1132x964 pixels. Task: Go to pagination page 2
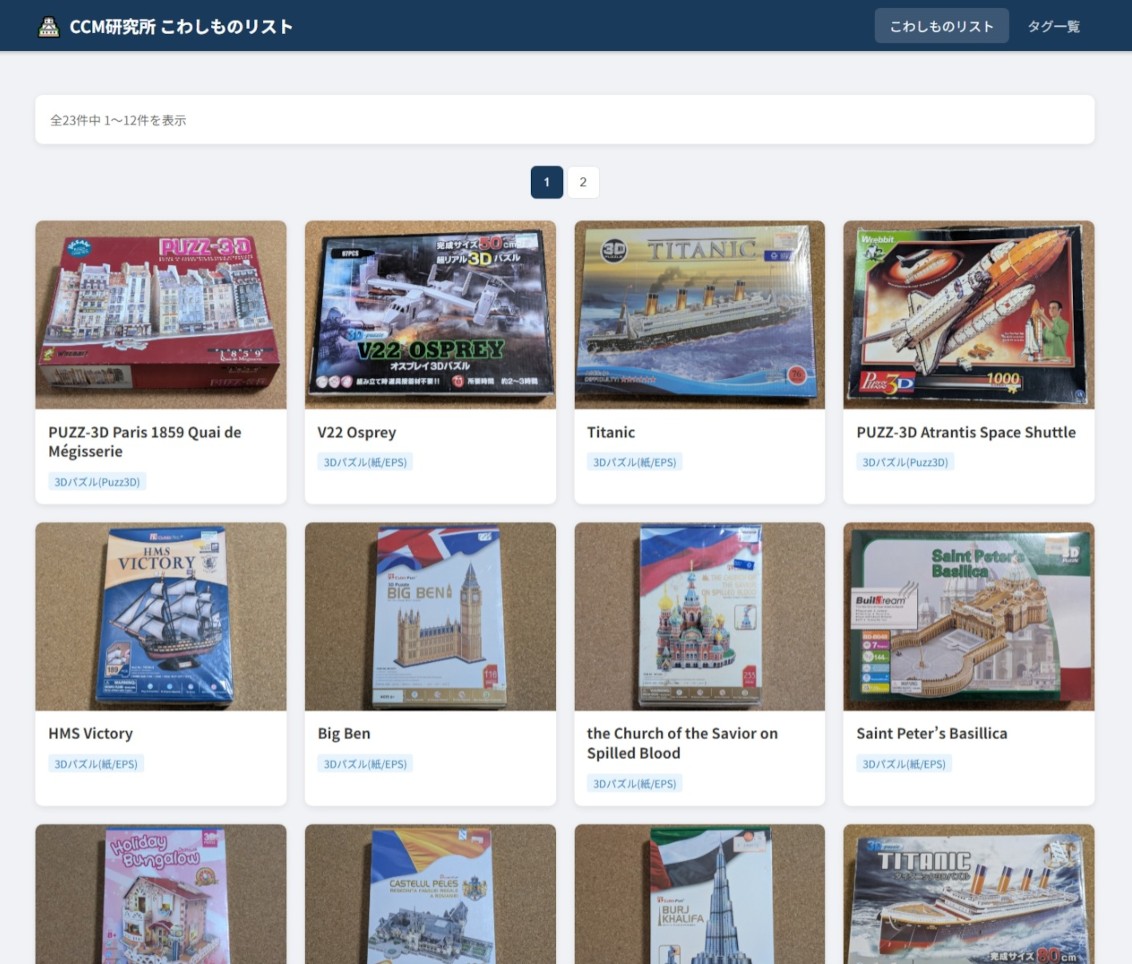tap(583, 182)
